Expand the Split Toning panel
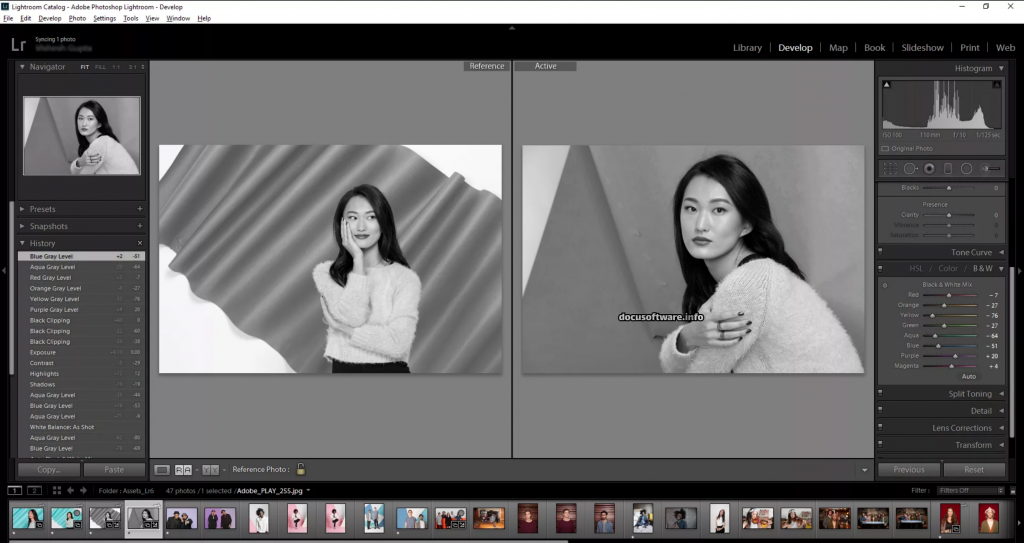Image resolution: width=1024 pixels, height=543 pixels. [1001, 394]
